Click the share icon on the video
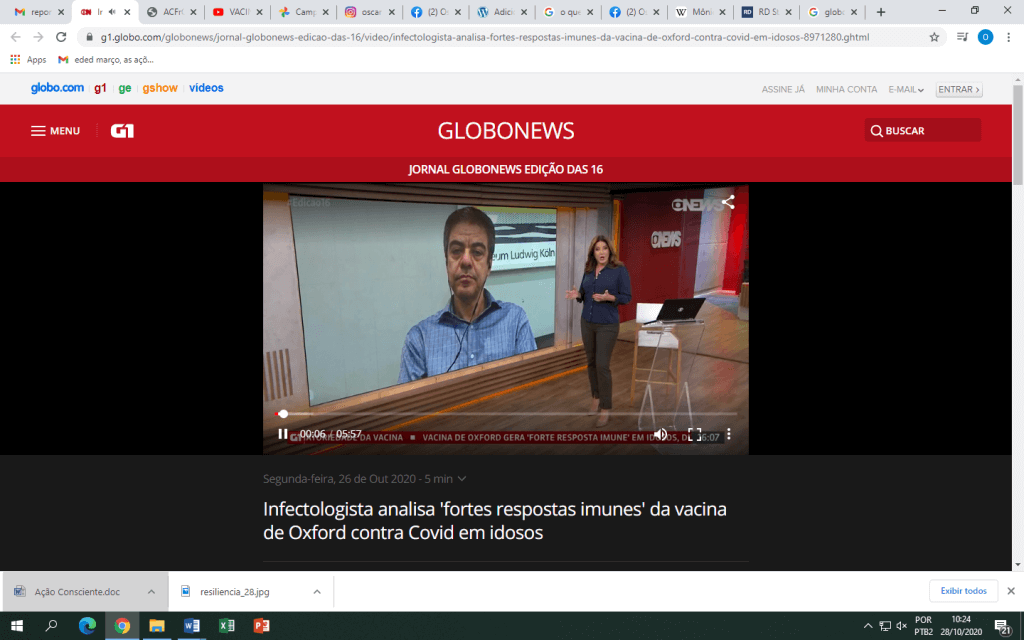The image size is (1024, 640). tap(728, 202)
